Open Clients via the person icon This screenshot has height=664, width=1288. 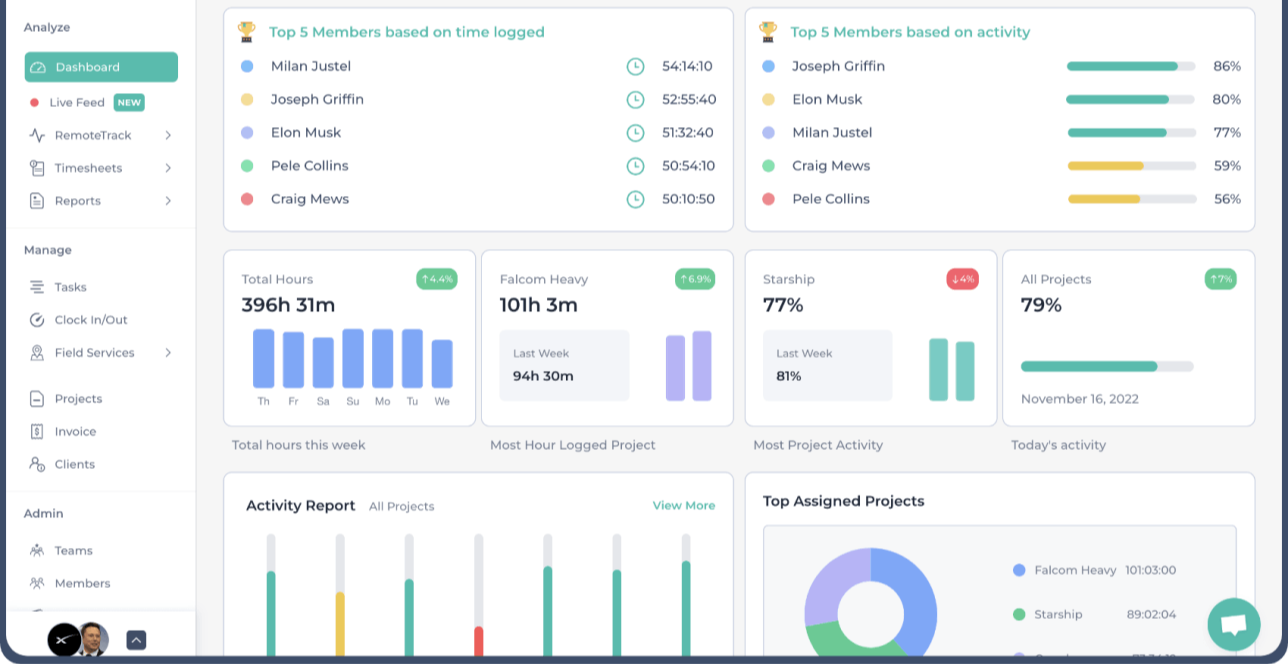36,464
